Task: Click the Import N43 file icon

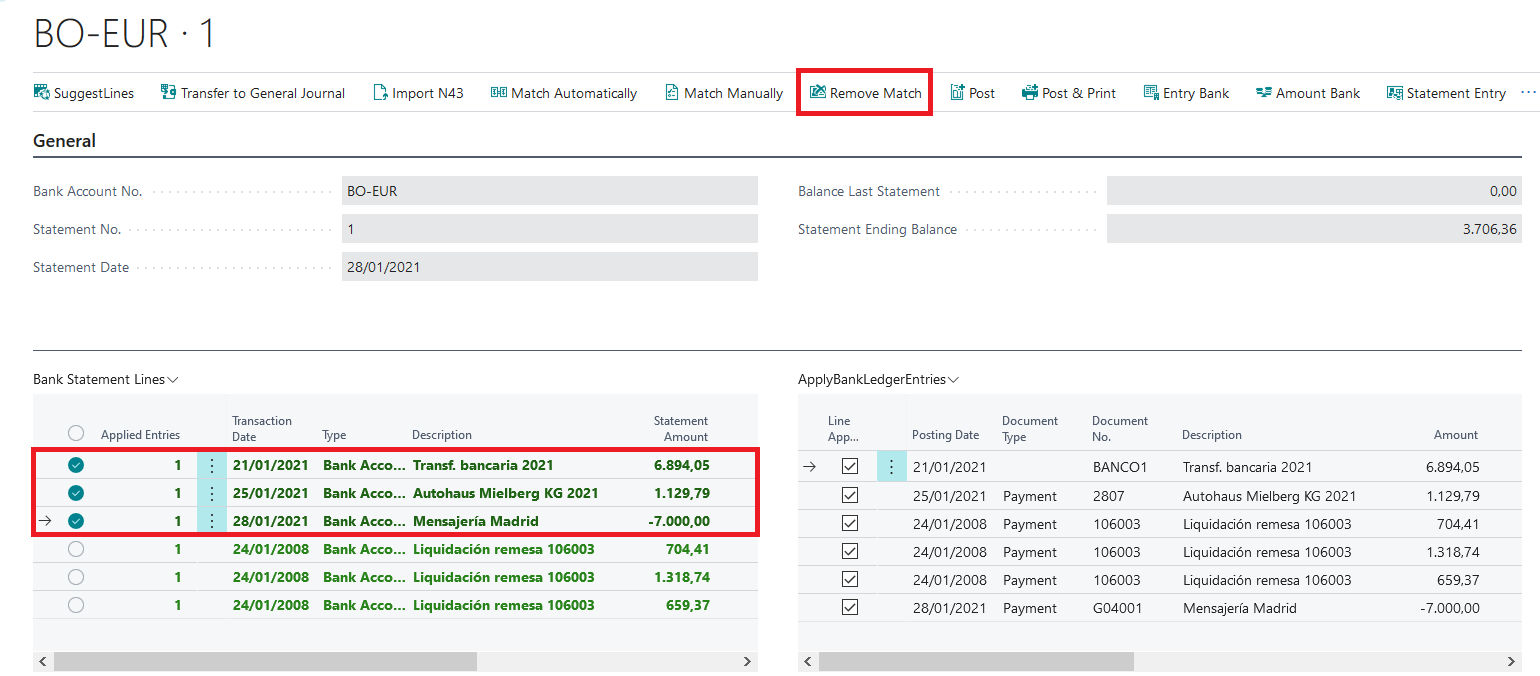Action: tap(380, 92)
